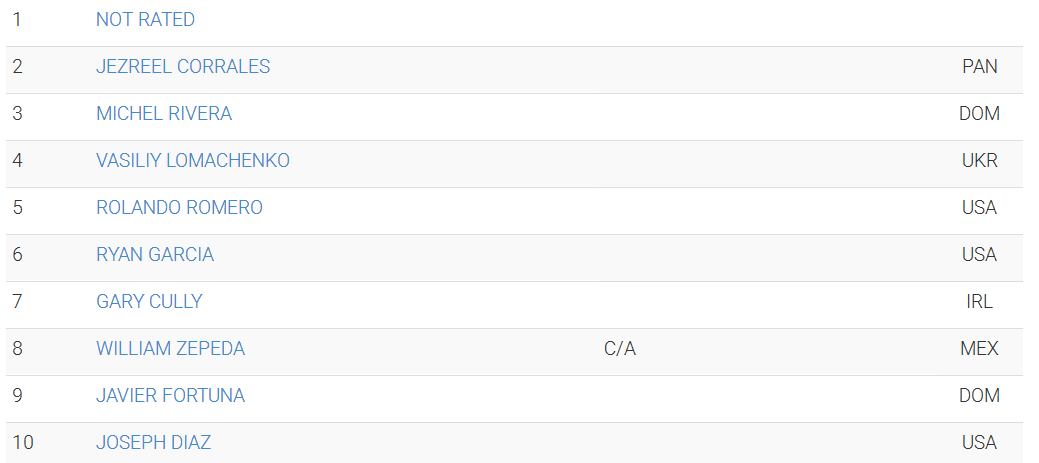This screenshot has width=1039, height=463.
Task: Click the rank number 4 cell
Action: tap(17, 161)
